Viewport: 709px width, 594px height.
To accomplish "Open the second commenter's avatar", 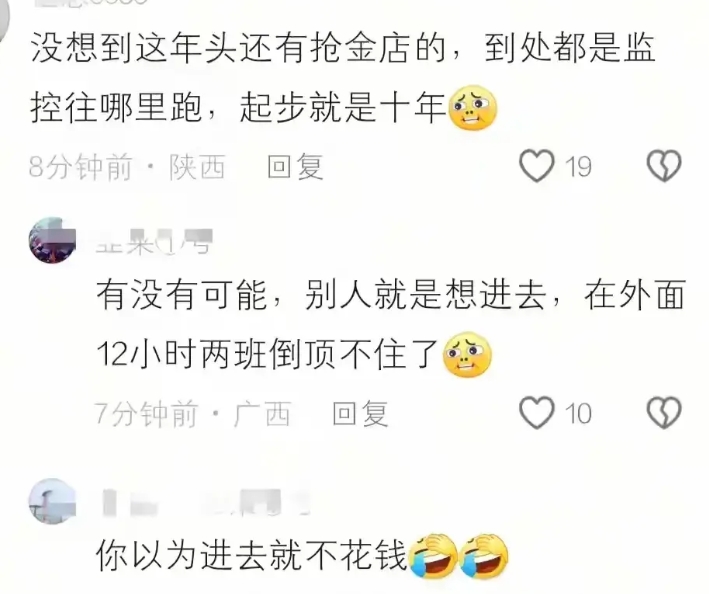I will click(52, 240).
